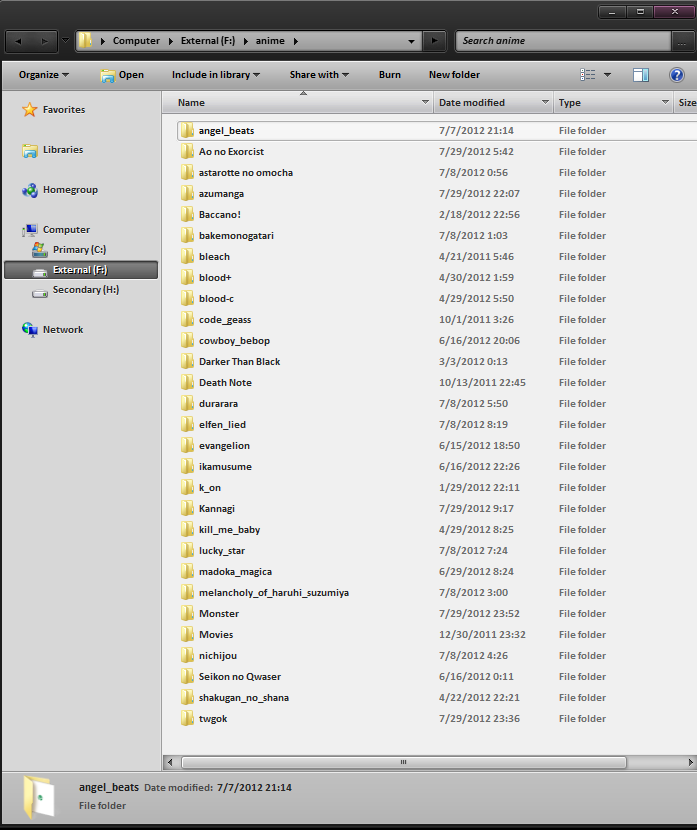Click the Baccano! folder icon
Viewport: 697px width, 830px height.
tap(187, 214)
